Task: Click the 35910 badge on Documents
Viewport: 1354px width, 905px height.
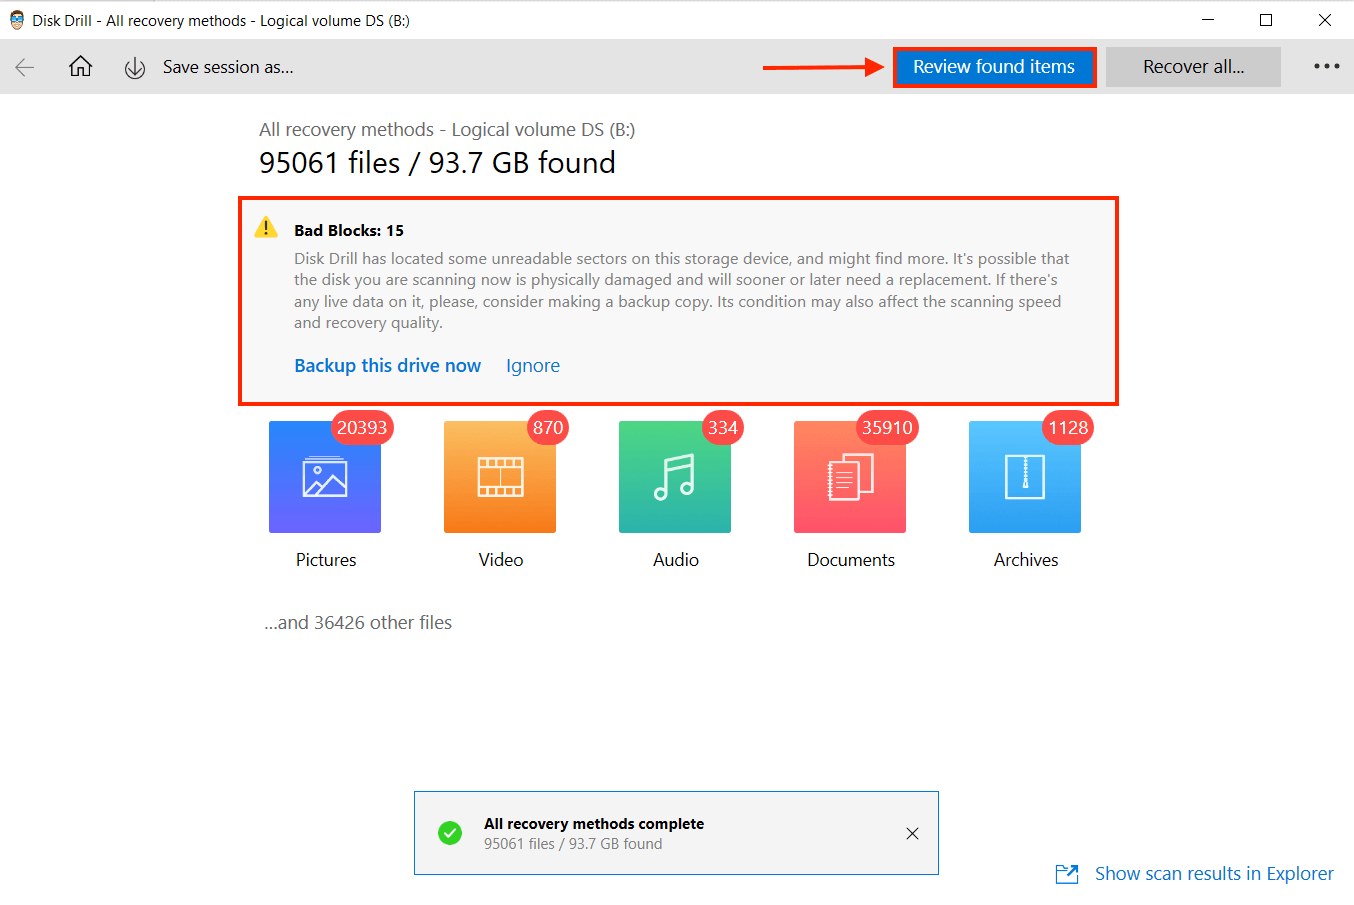Action: 887,428
